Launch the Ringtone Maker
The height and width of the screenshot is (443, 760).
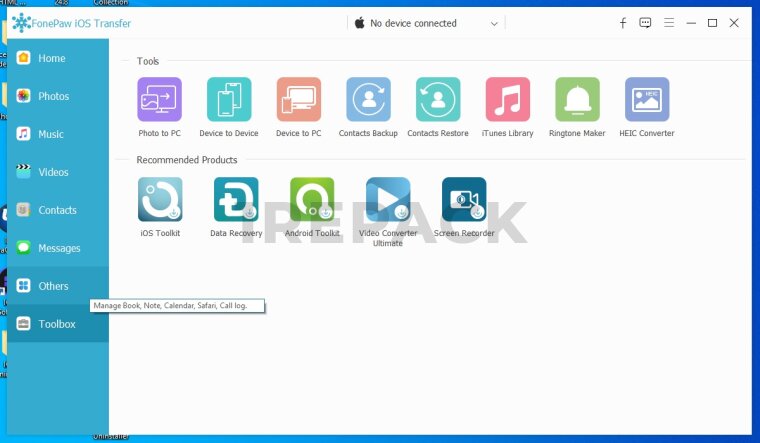coord(577,100)
